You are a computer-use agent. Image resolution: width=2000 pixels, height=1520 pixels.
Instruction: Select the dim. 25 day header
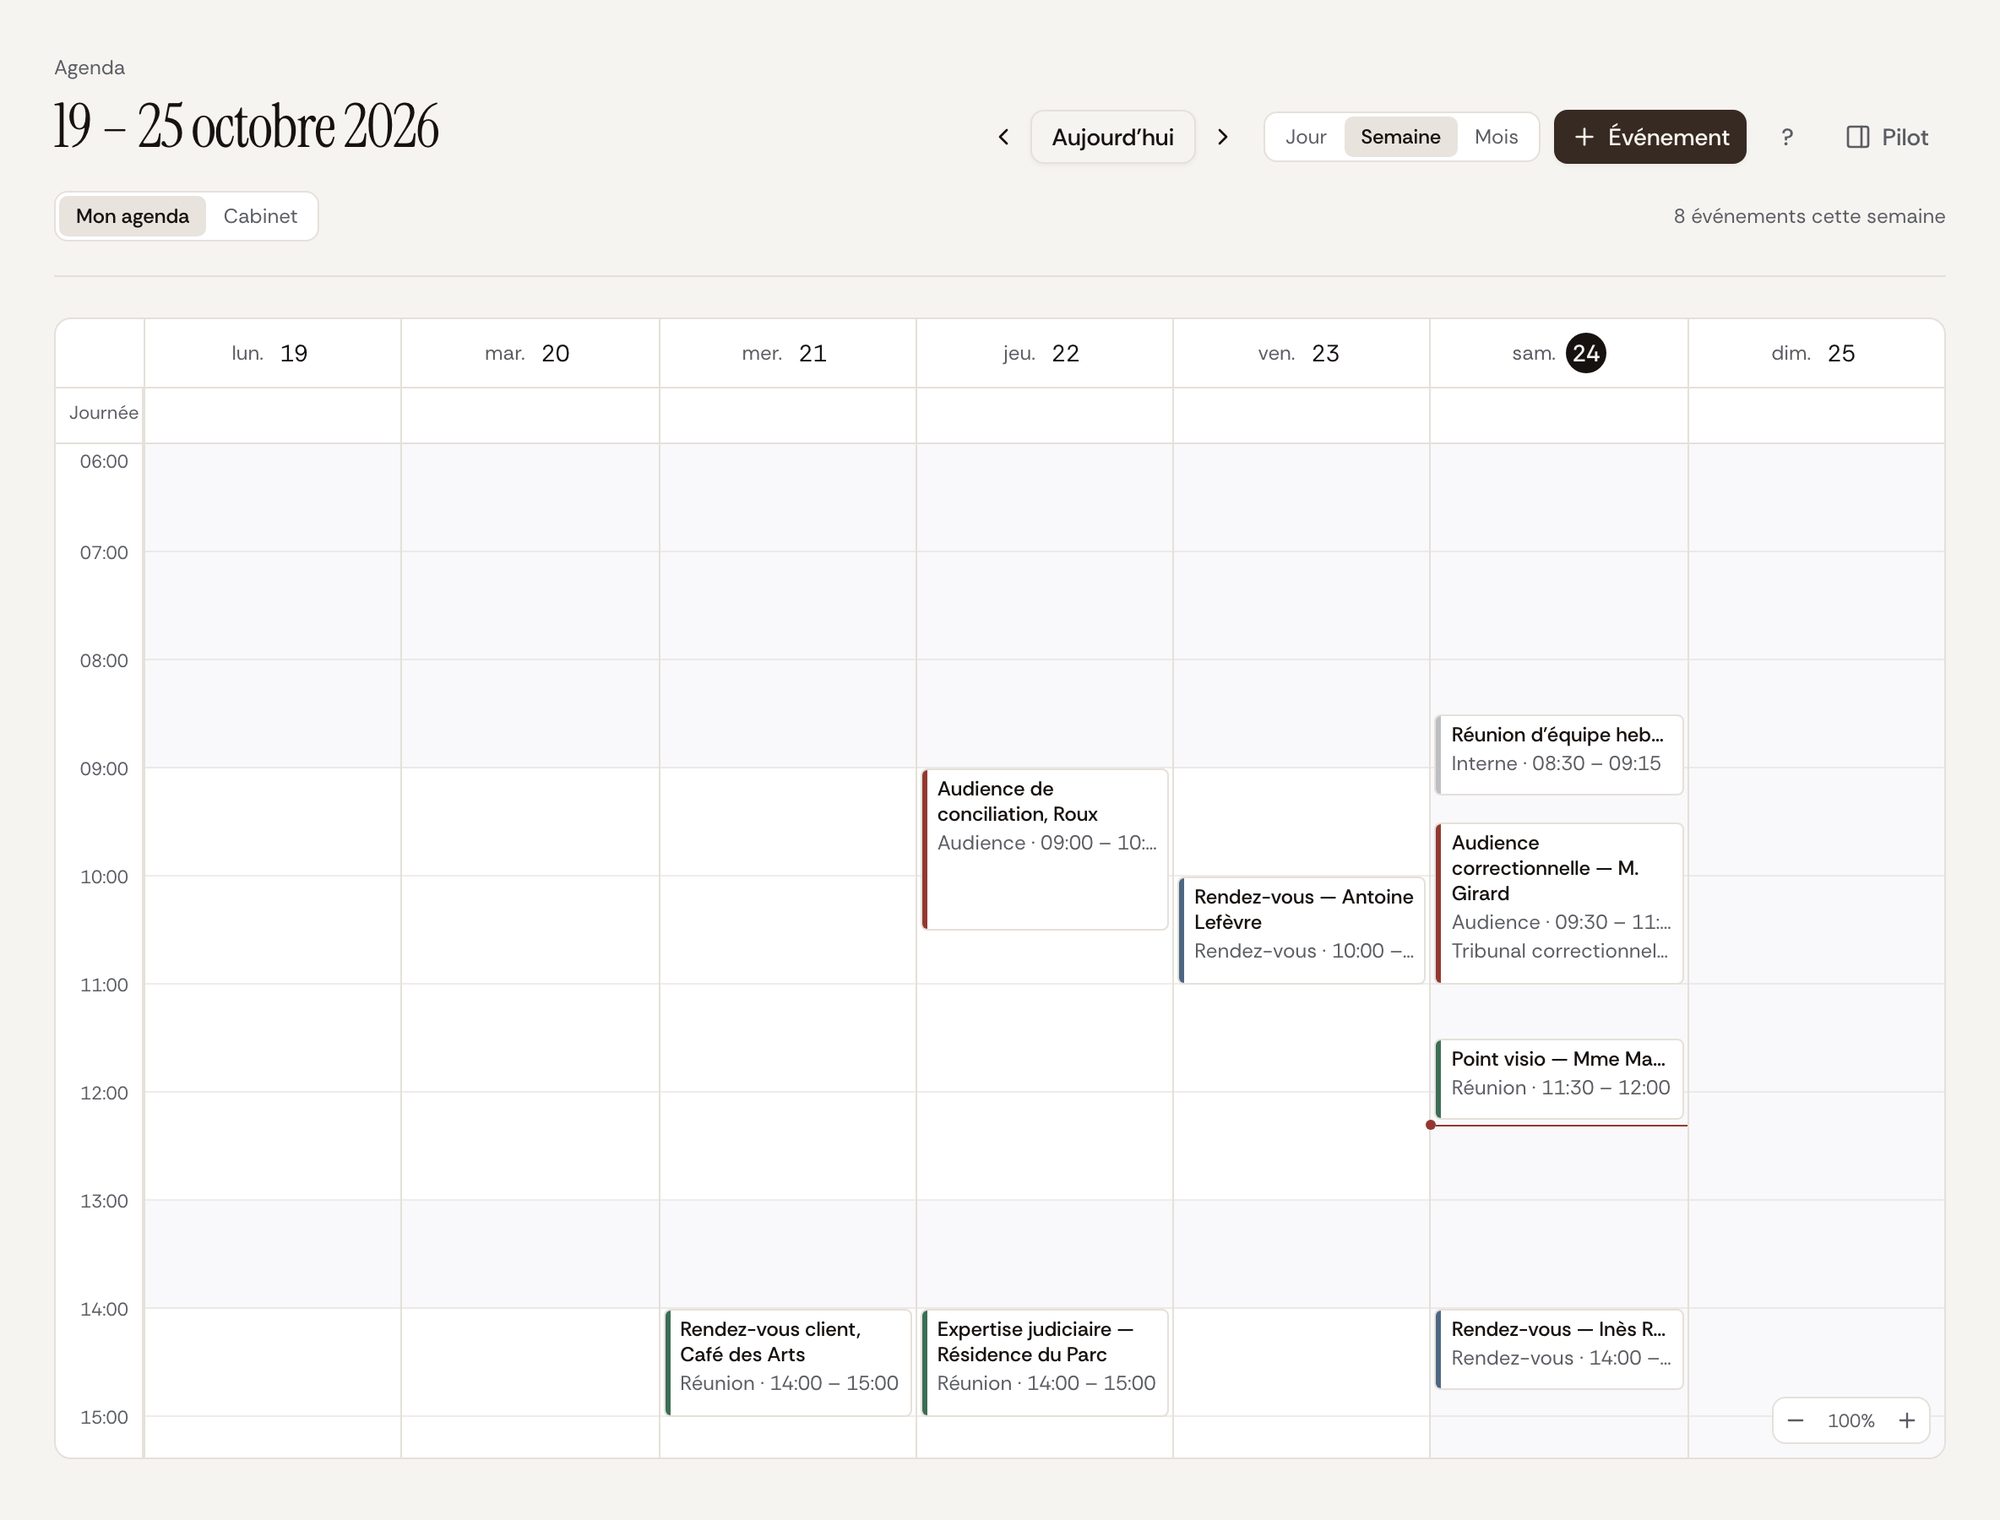pos(1816,353)
